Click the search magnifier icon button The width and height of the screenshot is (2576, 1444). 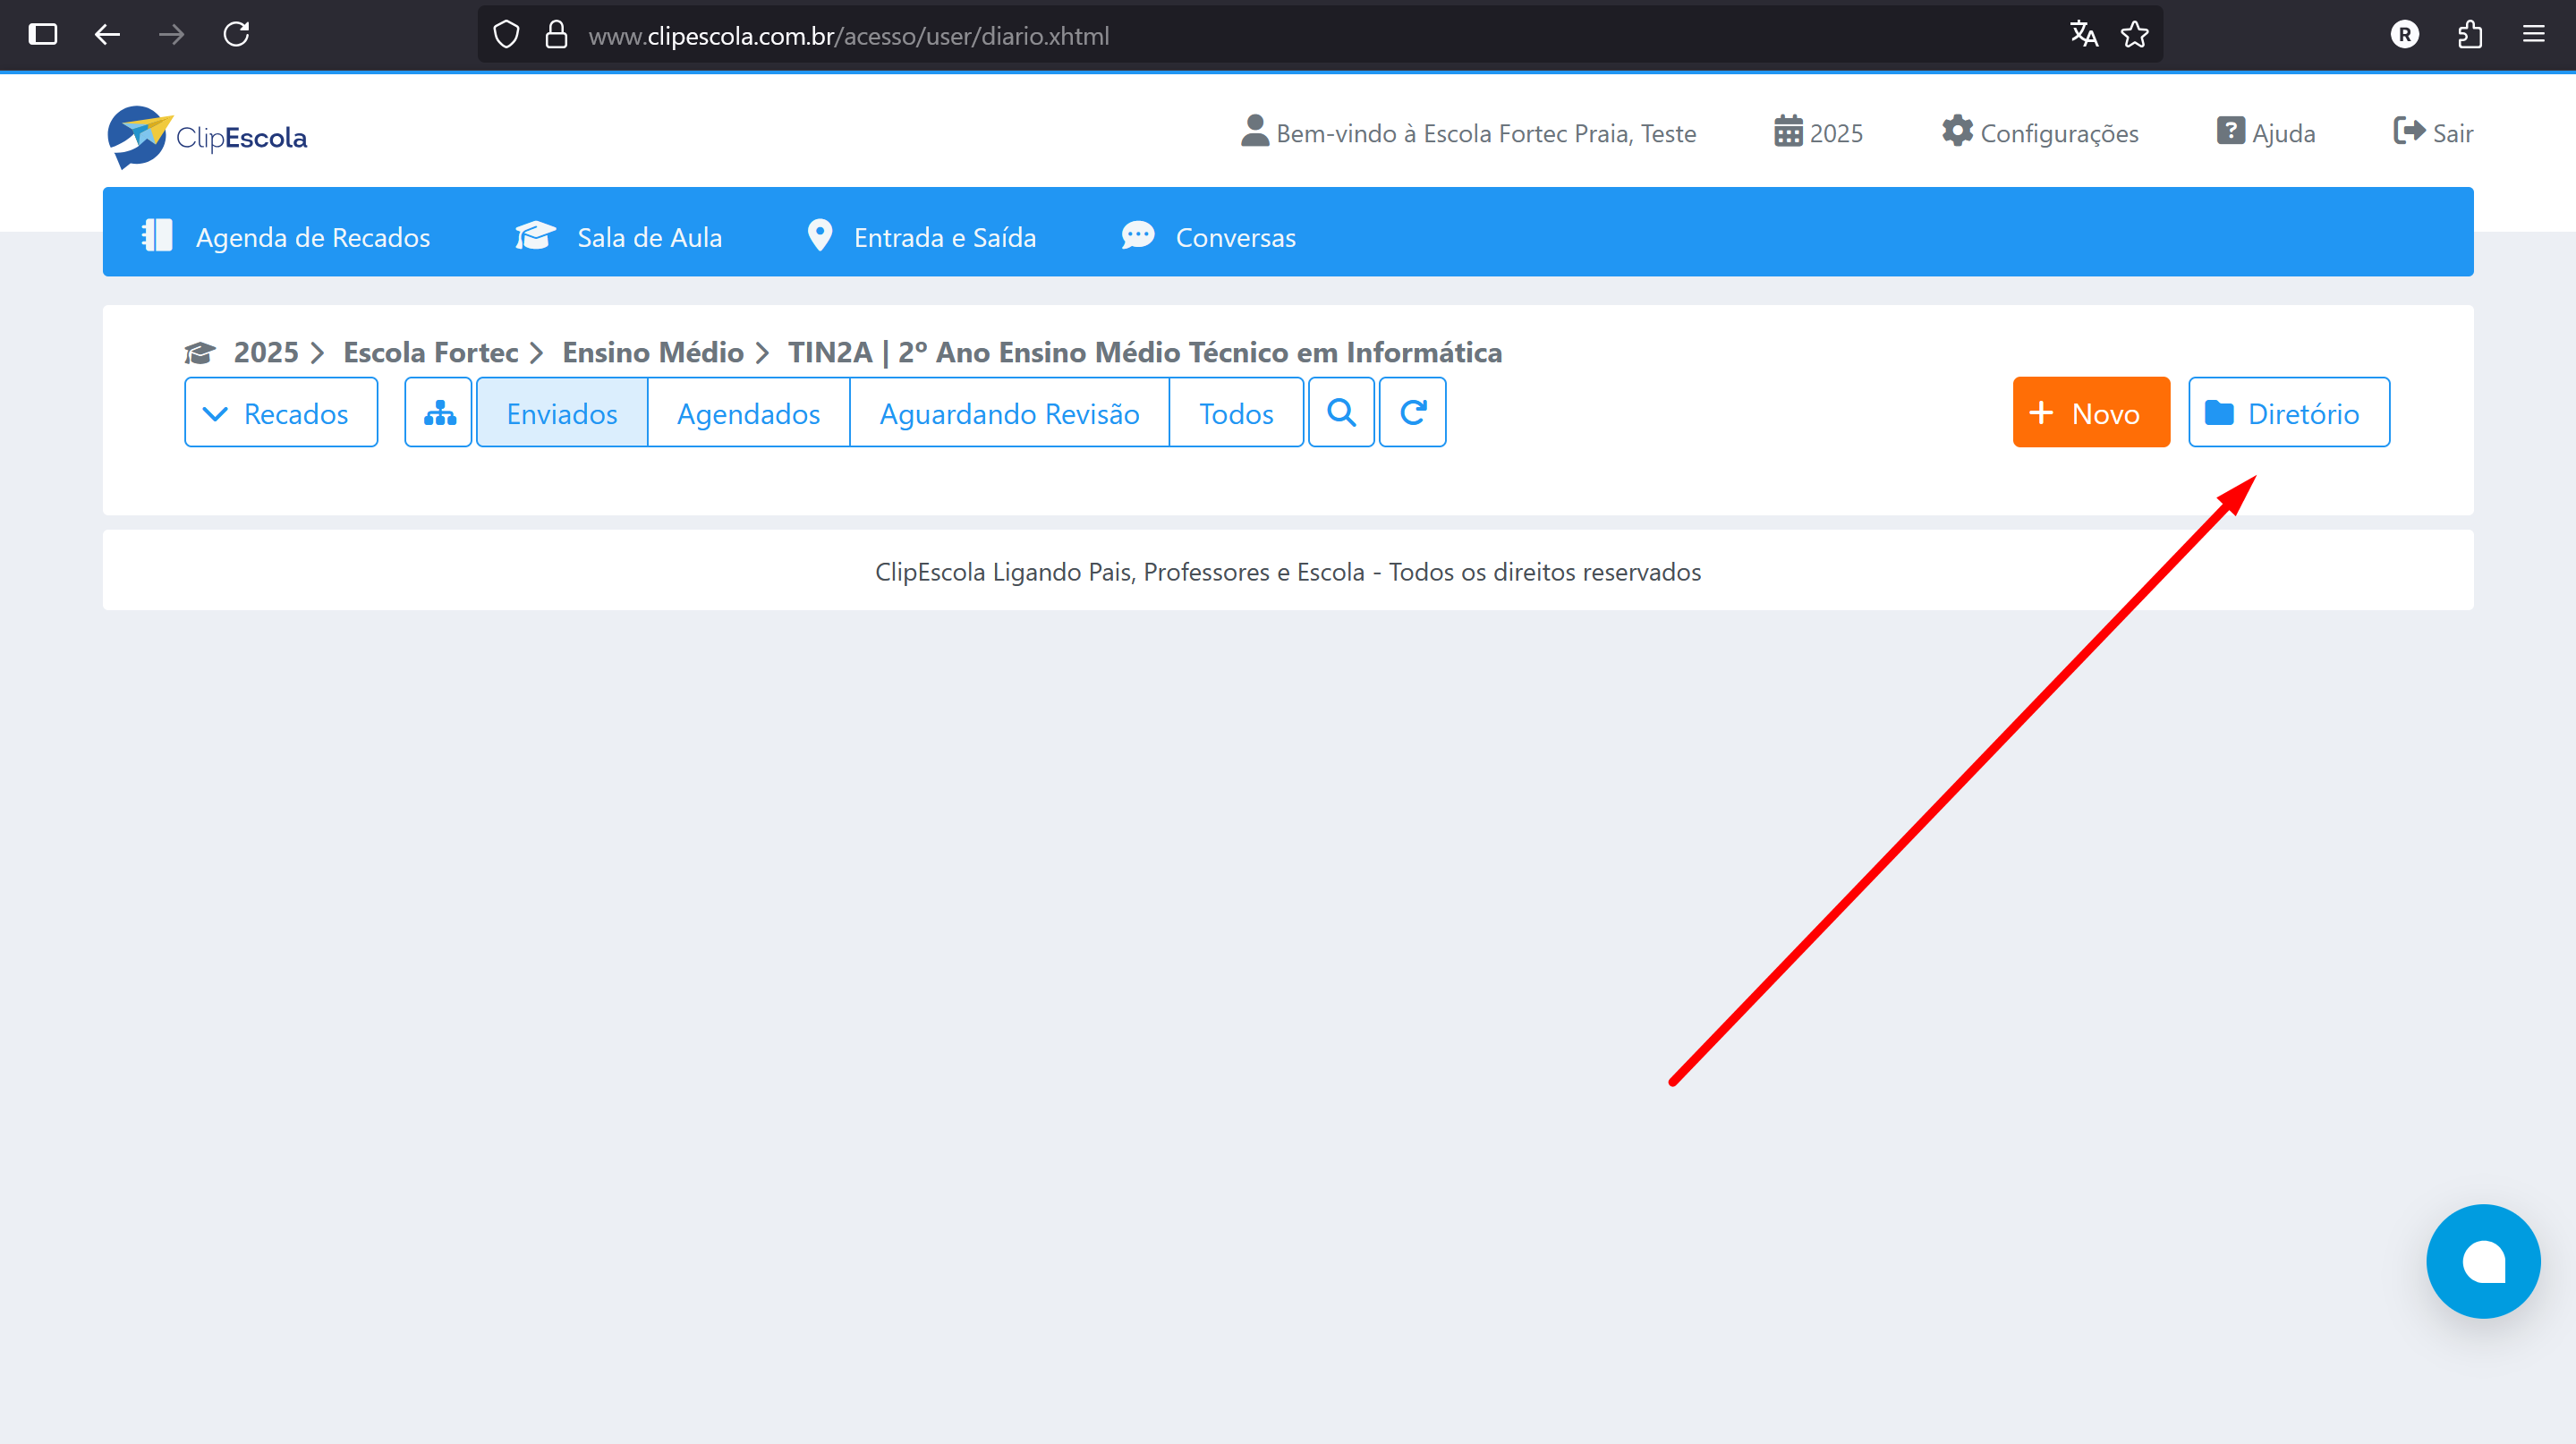[1341, 412]
